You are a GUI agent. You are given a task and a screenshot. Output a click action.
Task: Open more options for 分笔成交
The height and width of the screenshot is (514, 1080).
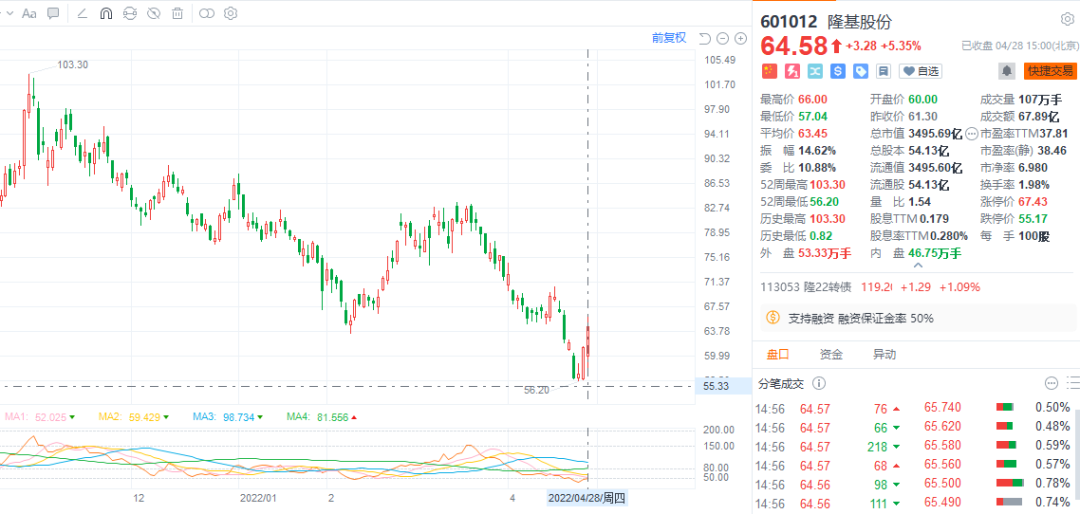pyautogui.click(x=1051, y=383)
